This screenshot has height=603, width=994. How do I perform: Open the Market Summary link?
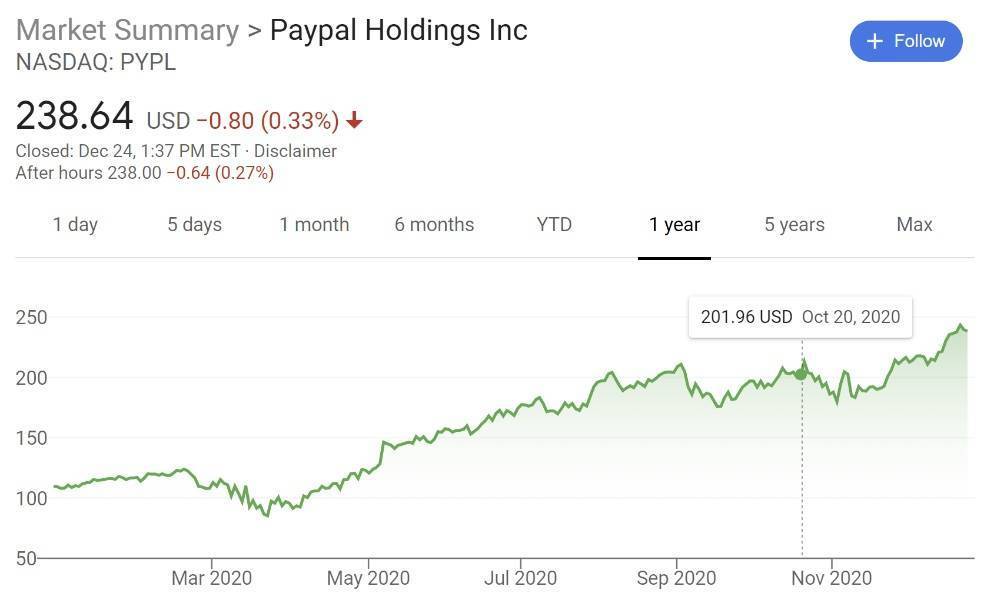click(x=127, y=30)
